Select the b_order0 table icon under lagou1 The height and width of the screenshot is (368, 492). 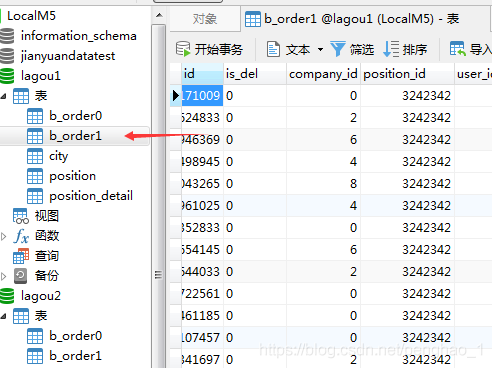point(35,116)
